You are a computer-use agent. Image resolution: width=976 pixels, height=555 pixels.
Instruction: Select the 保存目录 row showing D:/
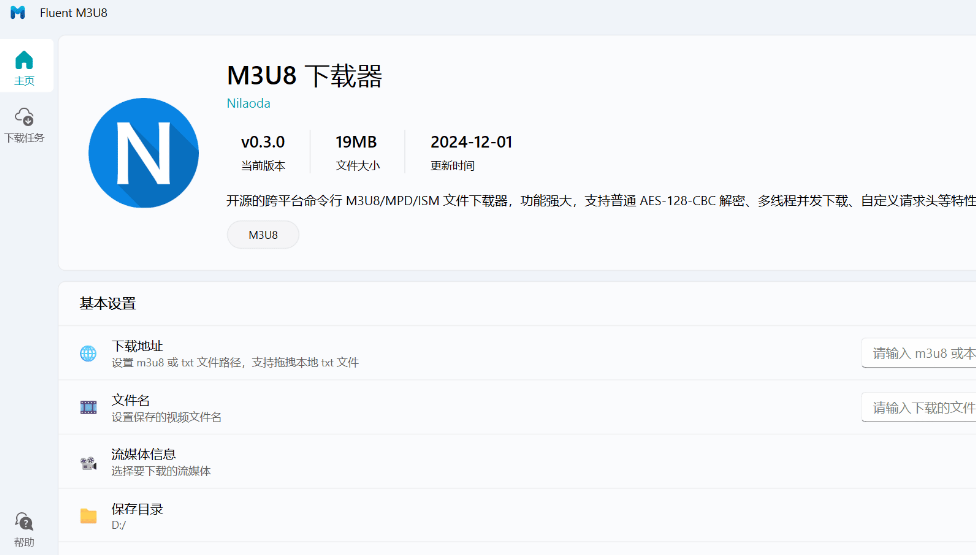(137, 516)
